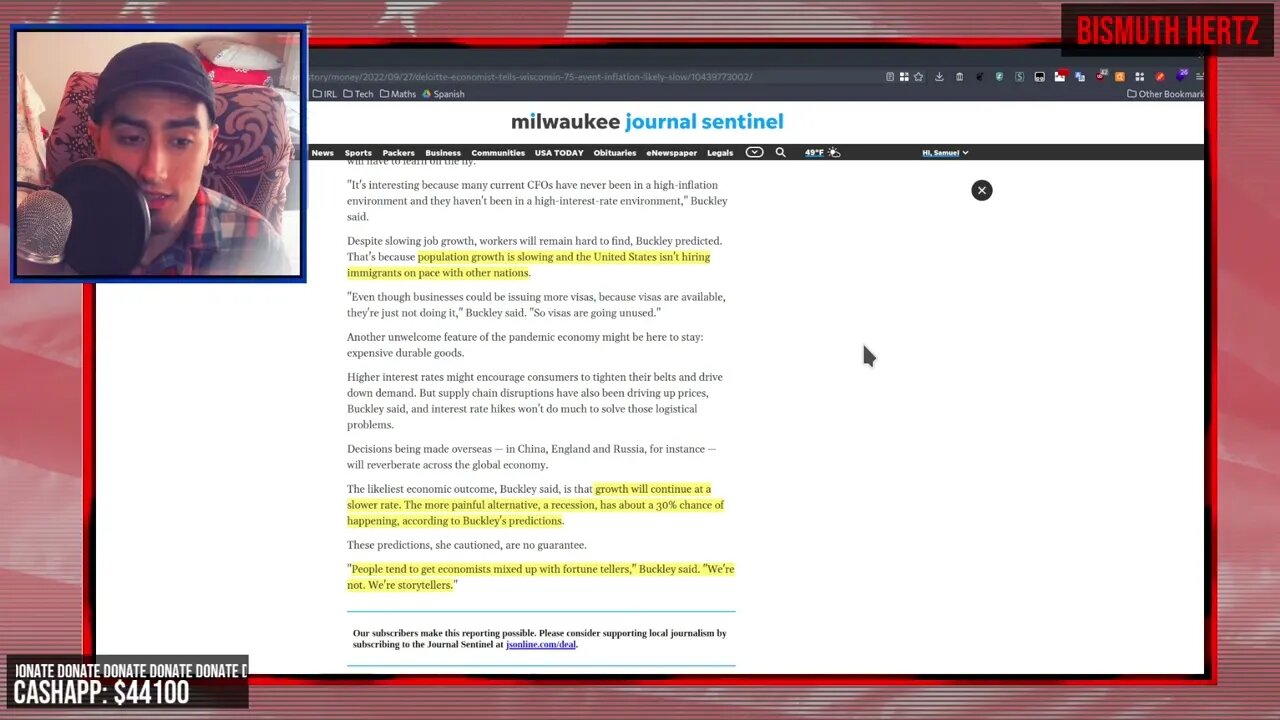Click the text "These predictions, she cautioned"

point(427,545)
